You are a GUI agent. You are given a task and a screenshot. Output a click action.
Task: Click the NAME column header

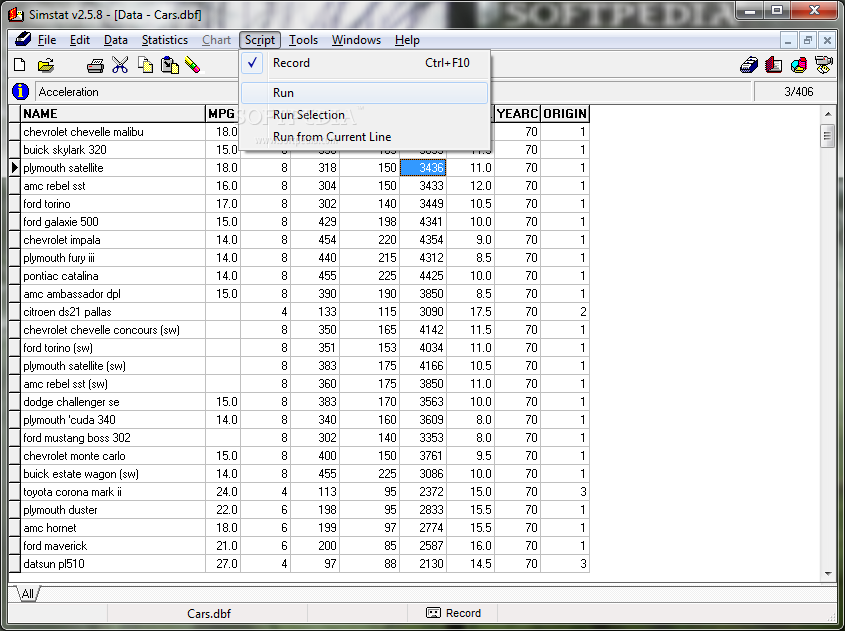pos(113,114)
